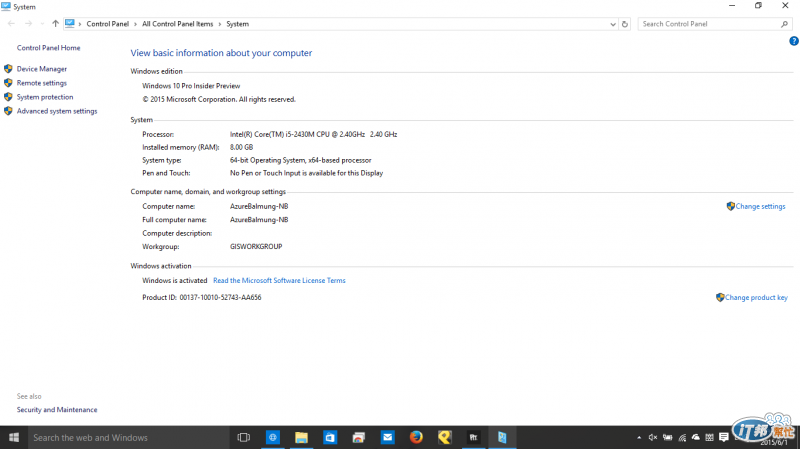This screenshot has width=800, height=449.
Task: Select System in the breadcrumb
Action: pos(238,24)
